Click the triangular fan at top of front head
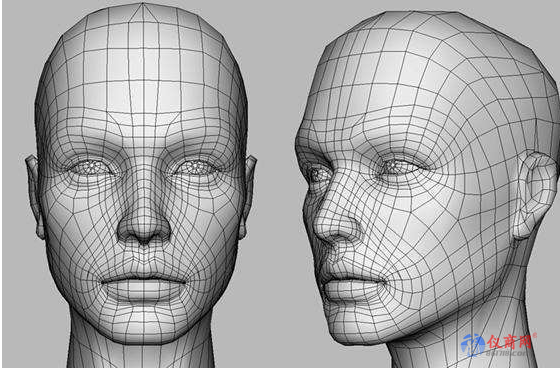The width and height of the screenshot is (560, 368). [x=142, y=13]
